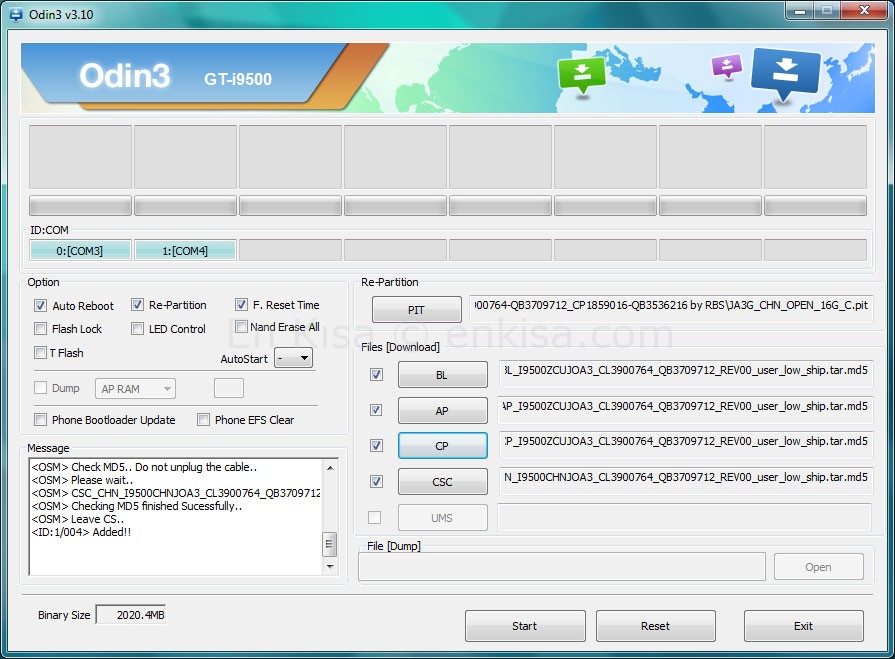Click the CP file path field
The image size is (895, 659).
685,445
